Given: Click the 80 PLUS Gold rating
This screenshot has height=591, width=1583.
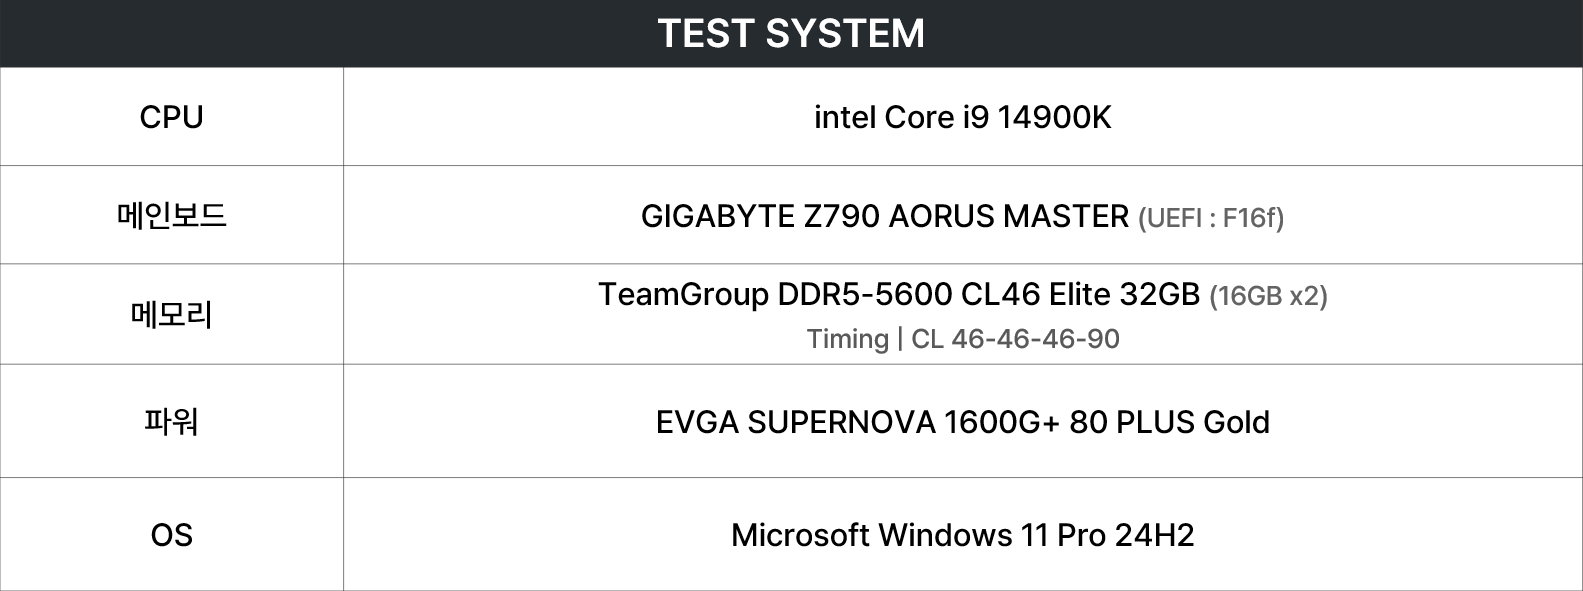Looking at the screenshot, I should pyautogui.click(x=1169, y=422).
